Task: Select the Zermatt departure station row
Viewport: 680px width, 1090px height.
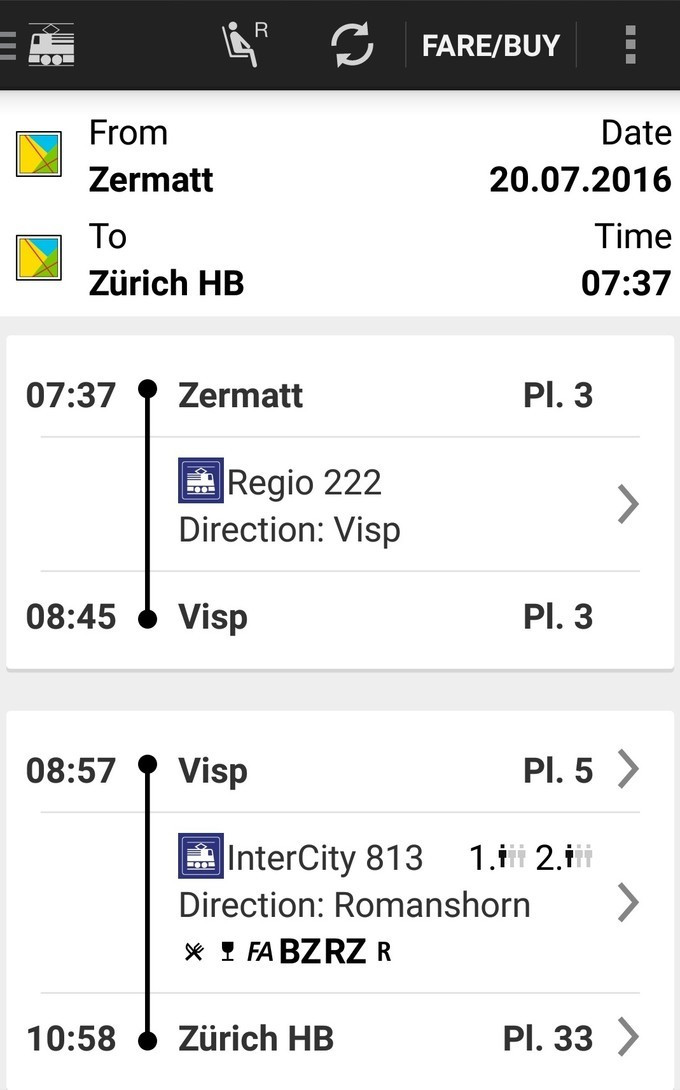Action: click(x=330, y=395)
